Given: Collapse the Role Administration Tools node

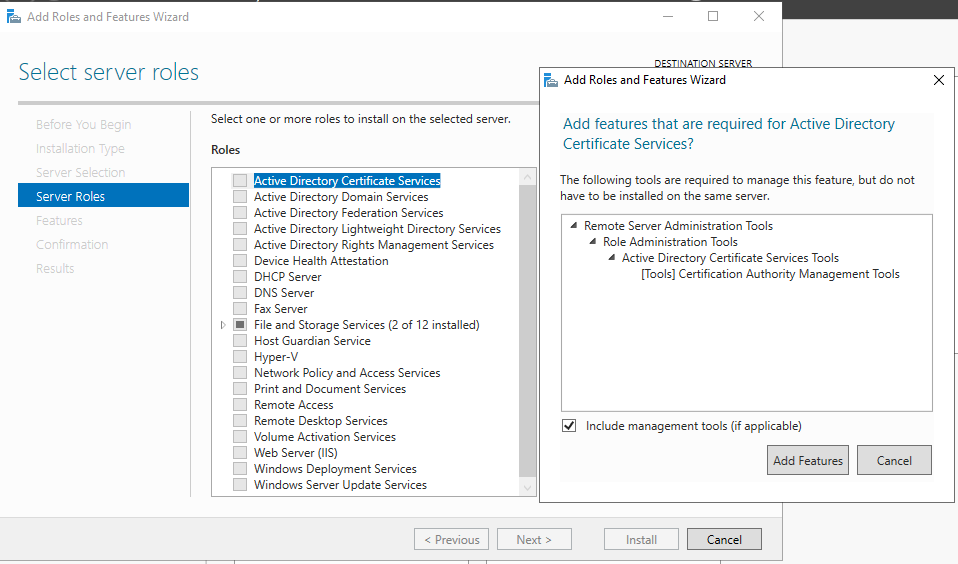Looking at the screenshot, I should 593,241.
